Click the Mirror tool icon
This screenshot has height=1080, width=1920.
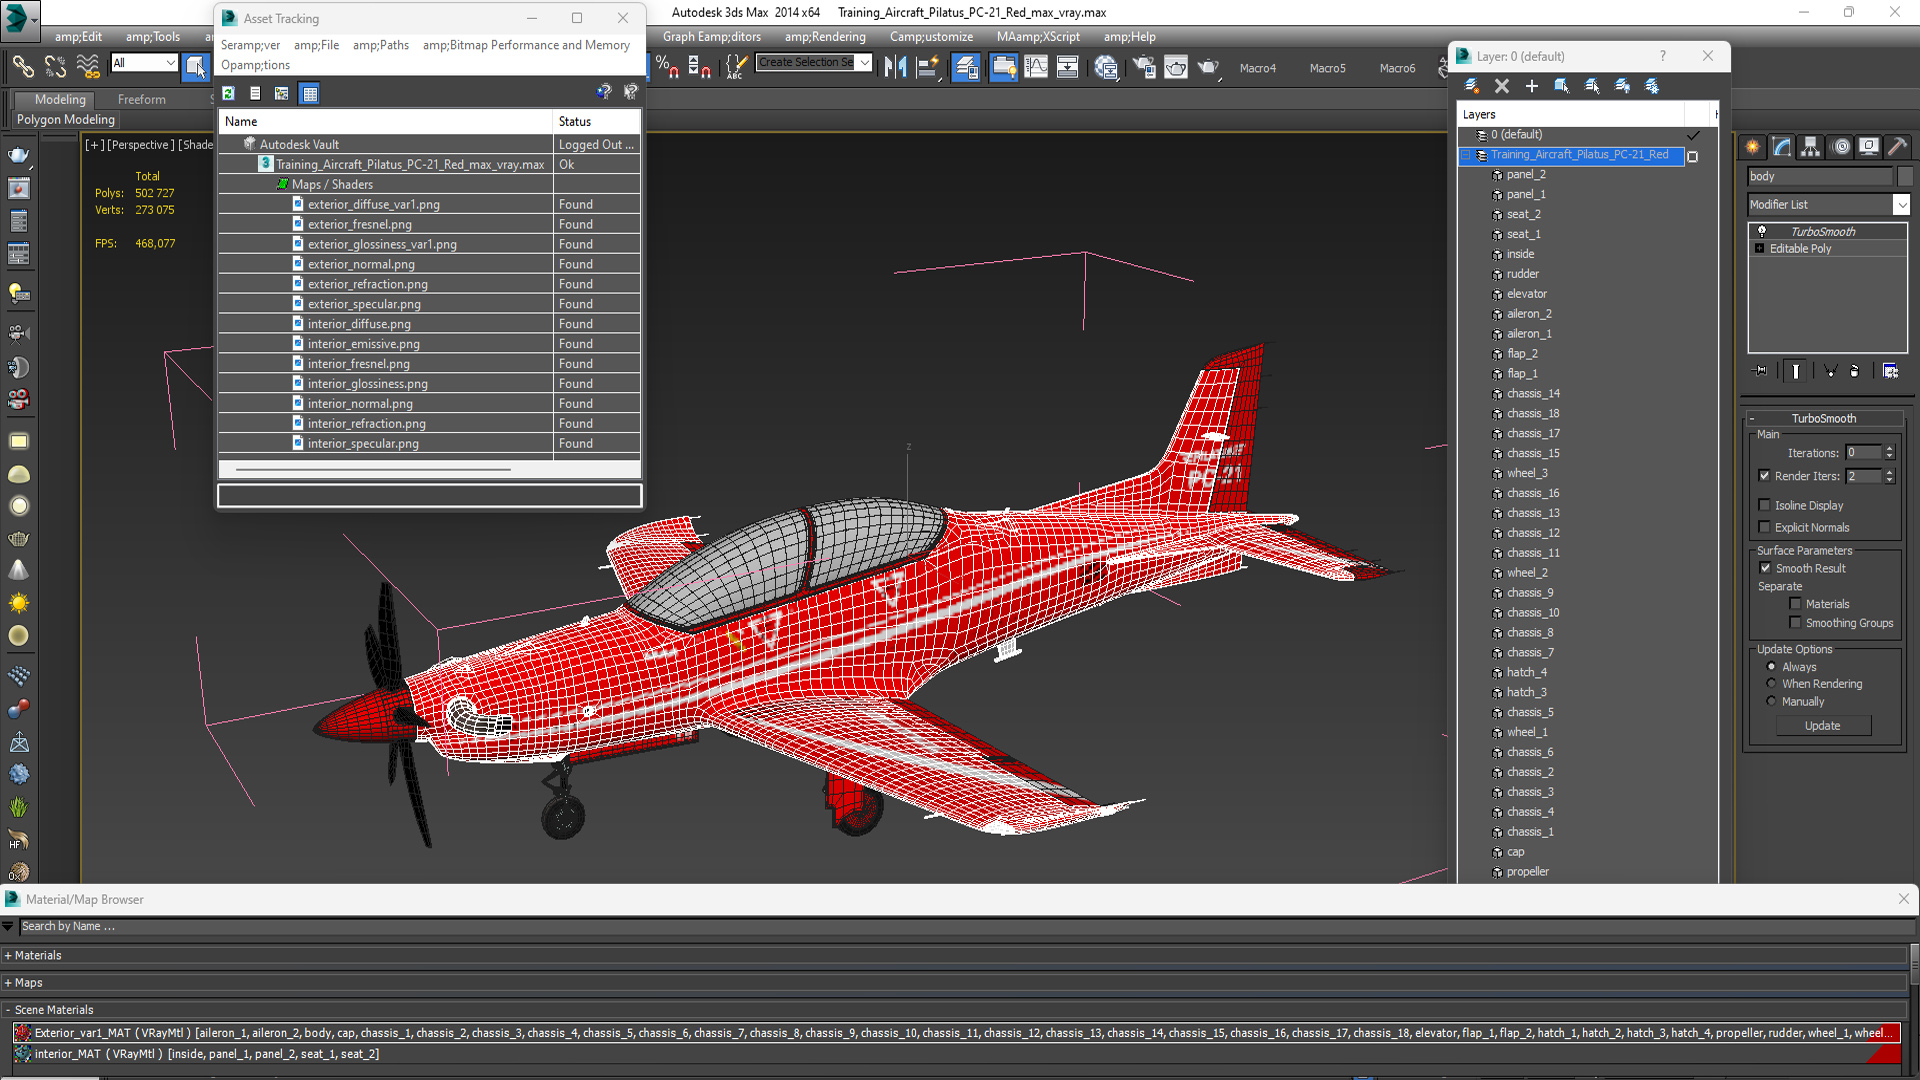pos(895,66)
